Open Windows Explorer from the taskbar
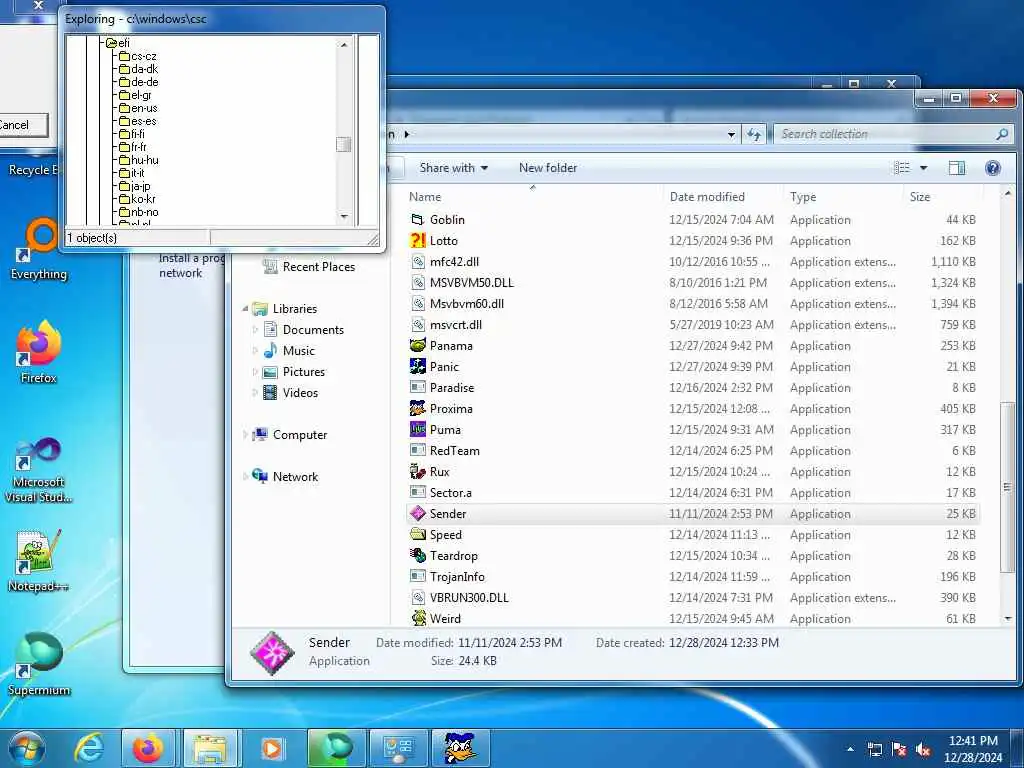The height and width of the screenshot is (768, 1024). pyautogui.click(x=209, y=748)
